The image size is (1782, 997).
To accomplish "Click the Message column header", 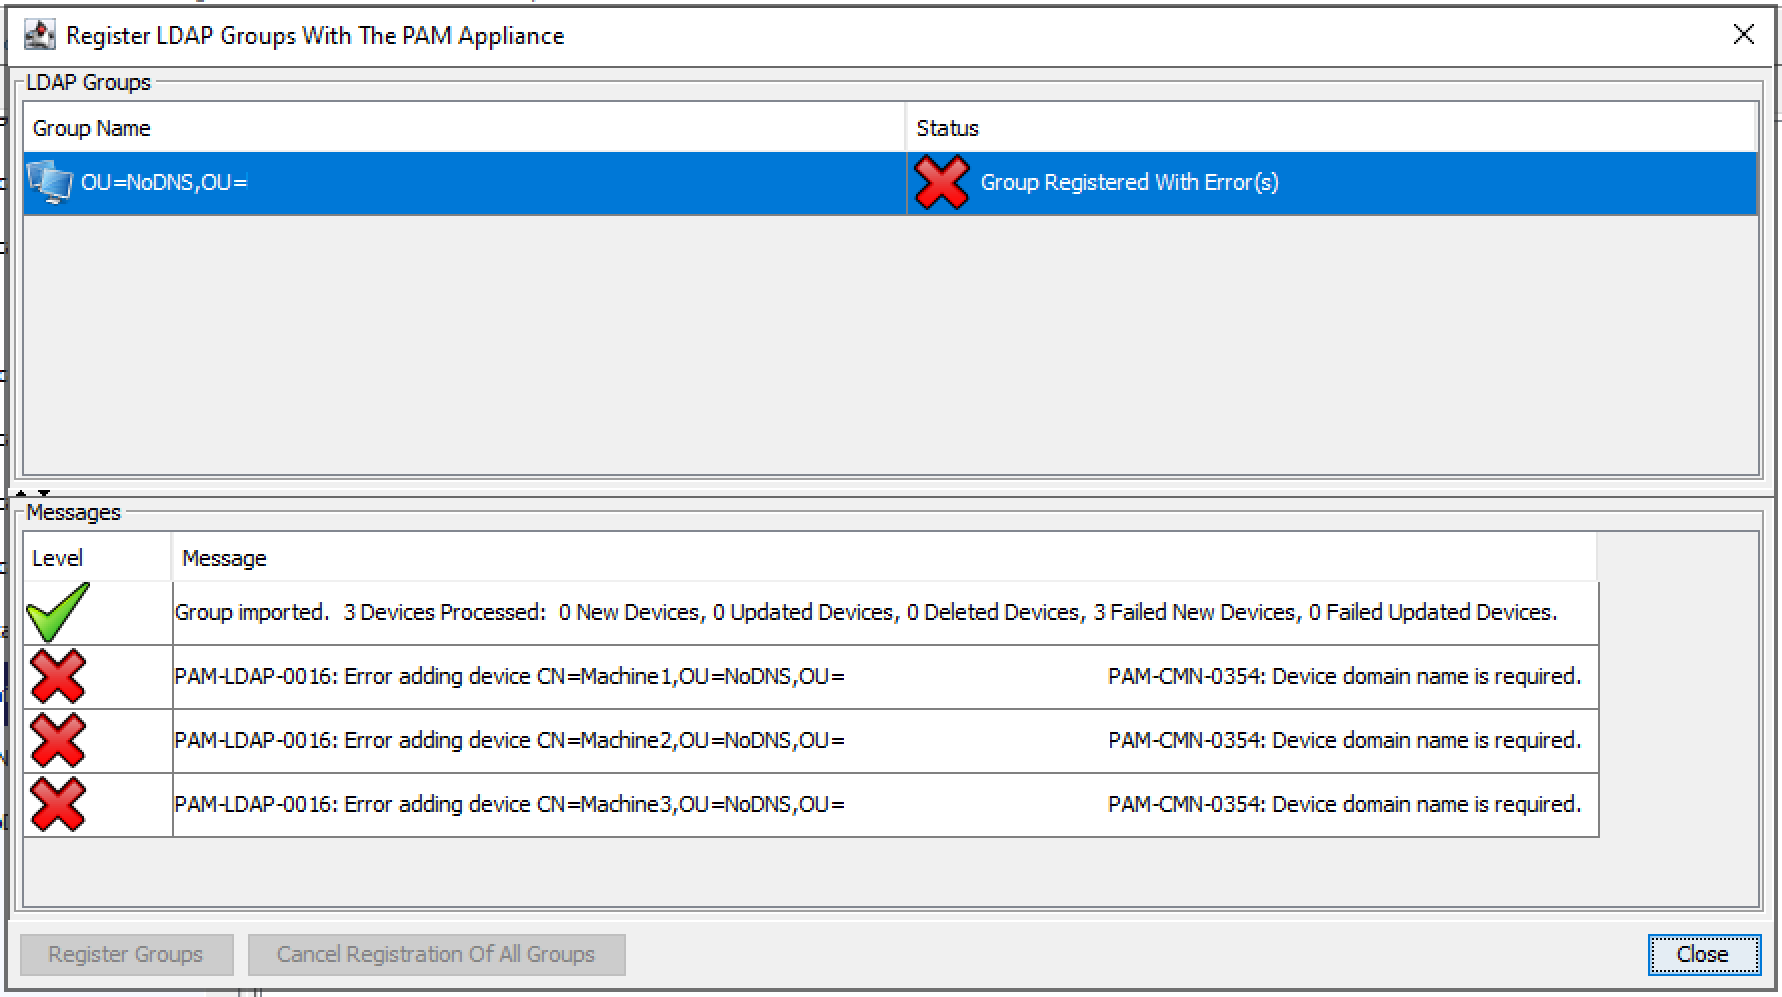I will [x=884, y=558].
